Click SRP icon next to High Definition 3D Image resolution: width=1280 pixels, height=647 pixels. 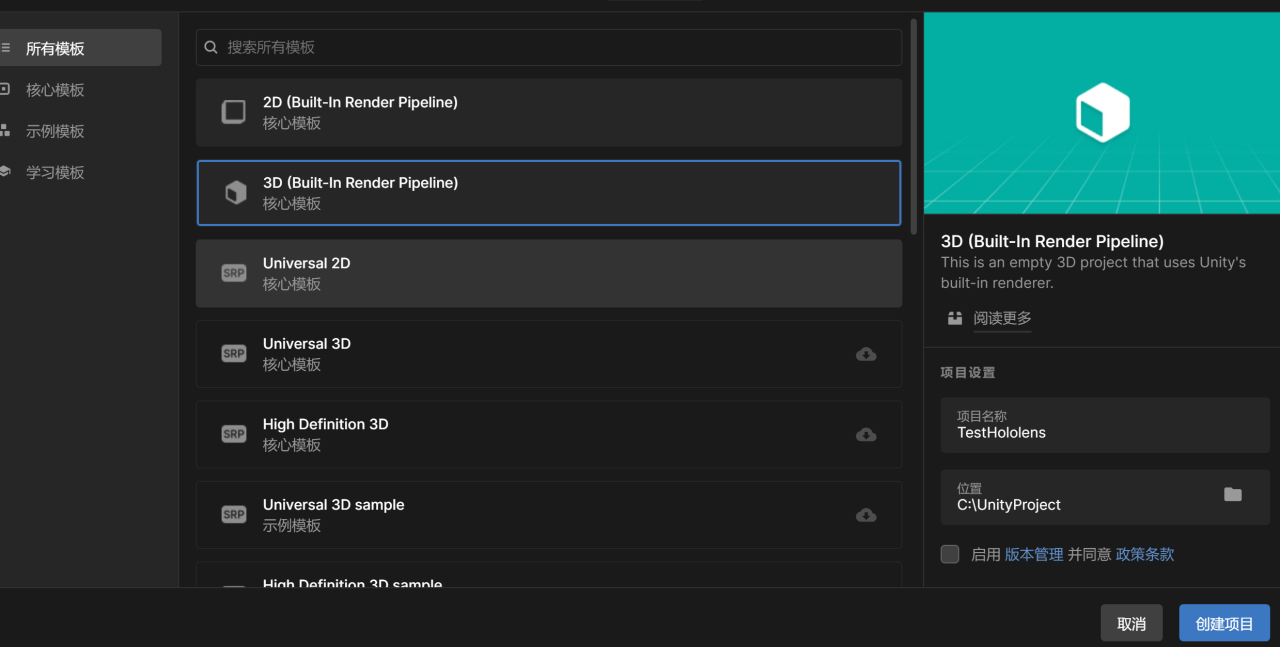click(x=234, y=434)
